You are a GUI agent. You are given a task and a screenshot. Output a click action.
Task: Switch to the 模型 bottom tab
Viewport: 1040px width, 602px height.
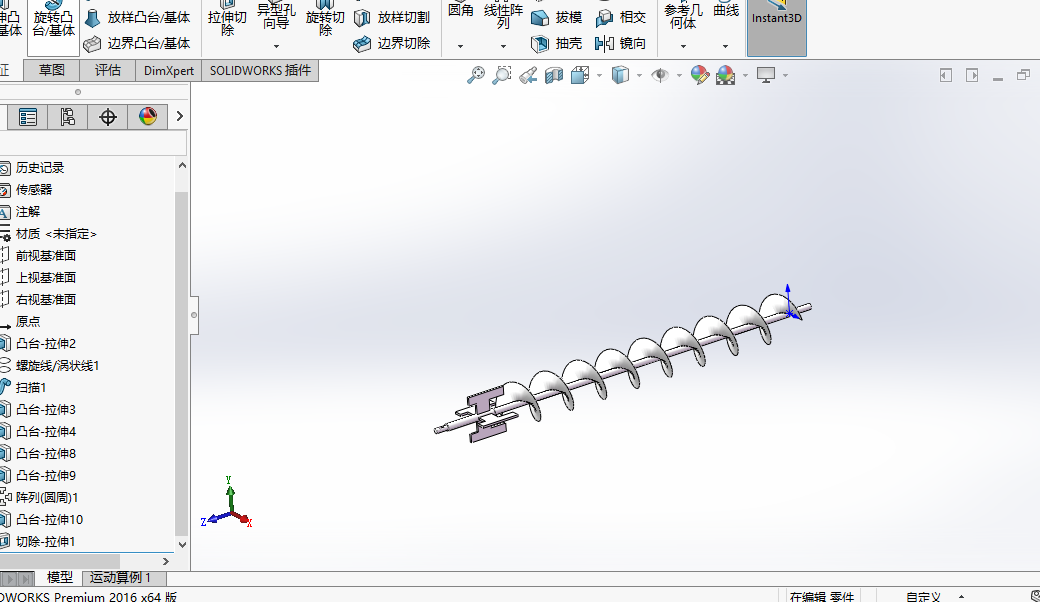tap(60, 577)
